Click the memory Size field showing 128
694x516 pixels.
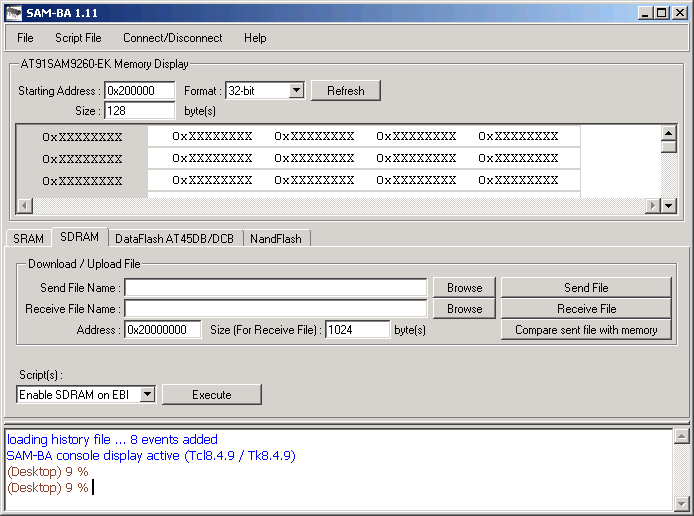click(139, 111)
